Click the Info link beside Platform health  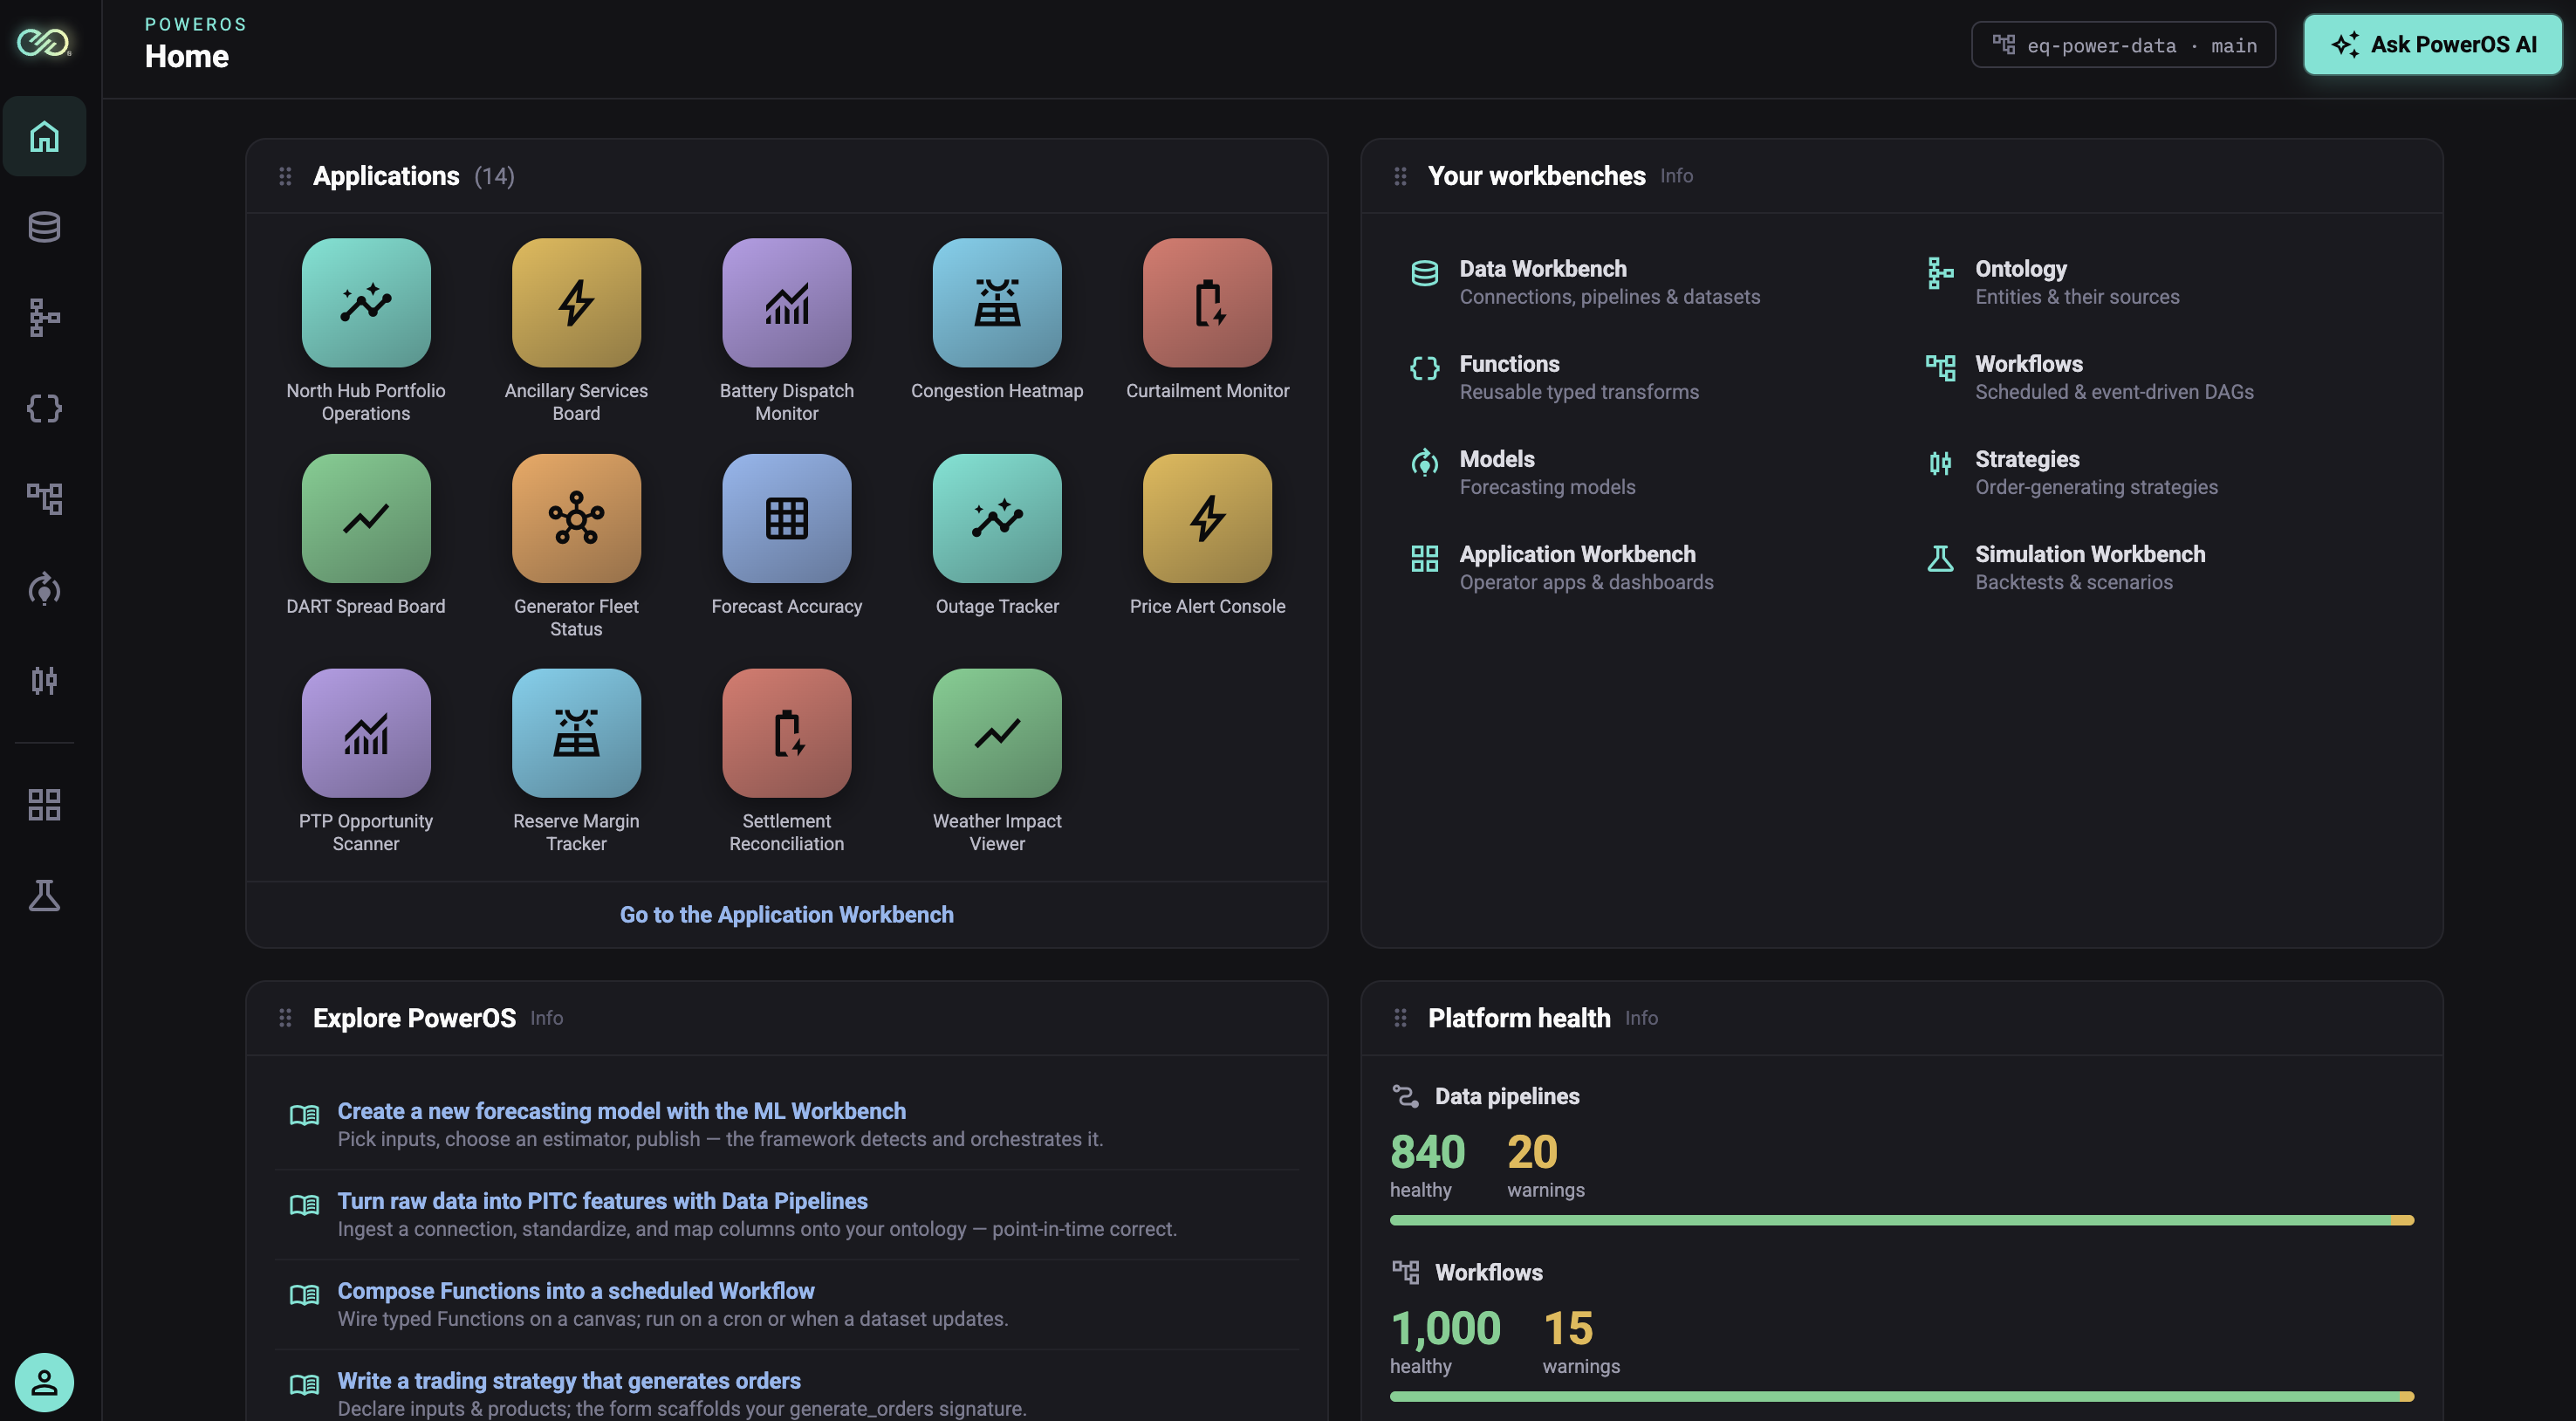coord(1642,1018)
